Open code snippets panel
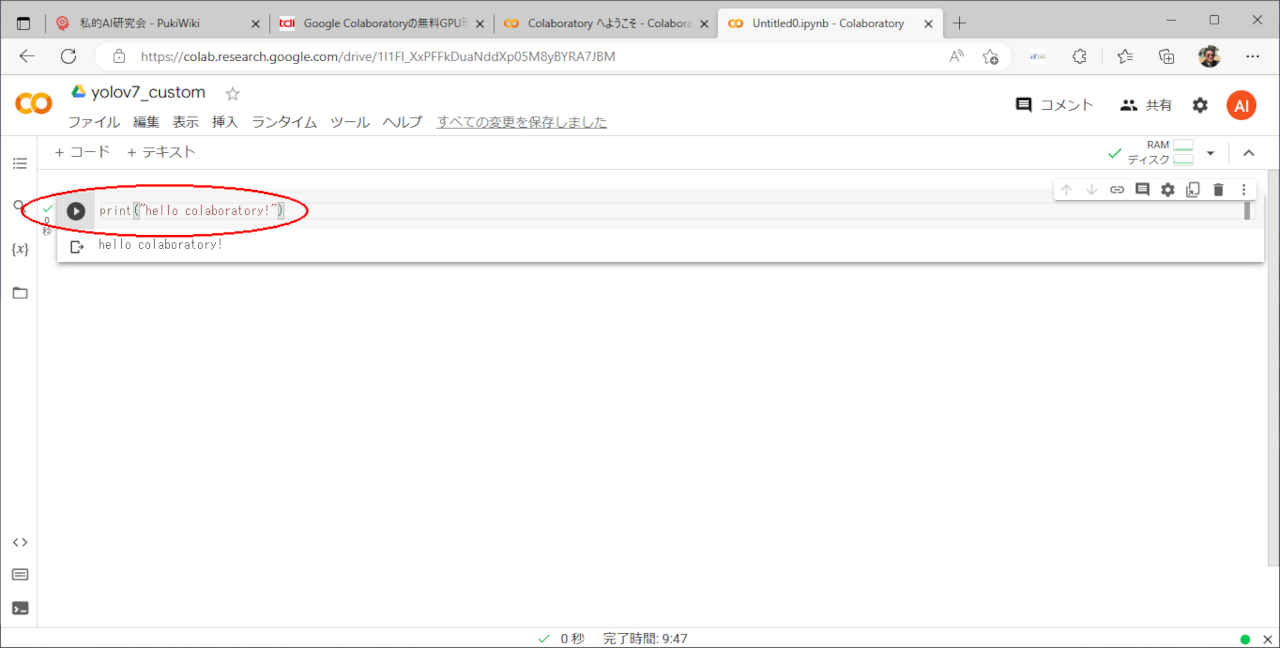The width and height of the screenshot is (1280, 648). pyautogui.click(x=20, y=542)
